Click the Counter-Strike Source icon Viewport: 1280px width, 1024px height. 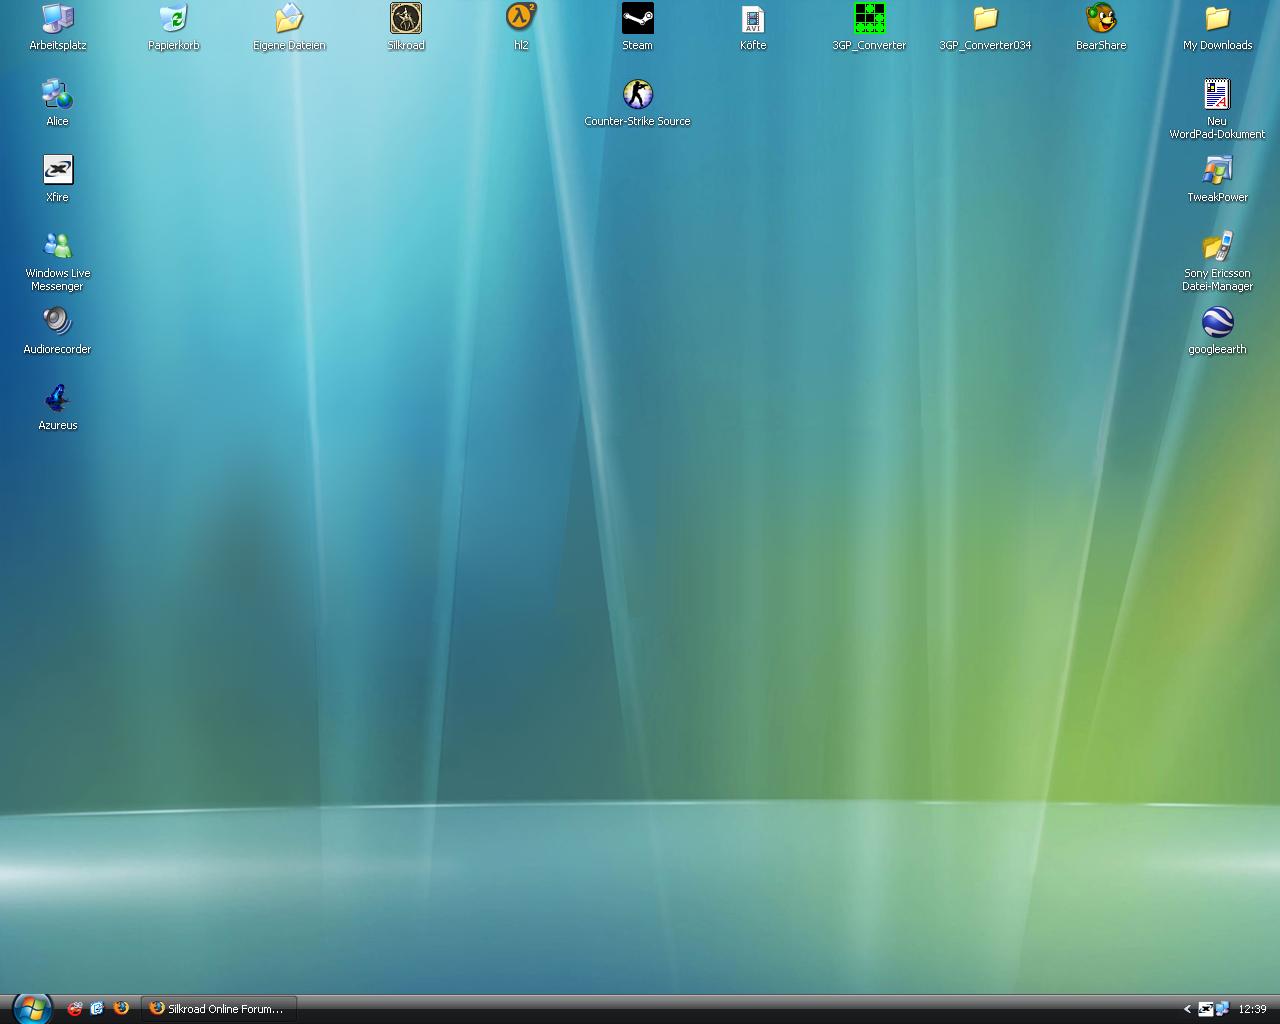click(x=637, y=95)
